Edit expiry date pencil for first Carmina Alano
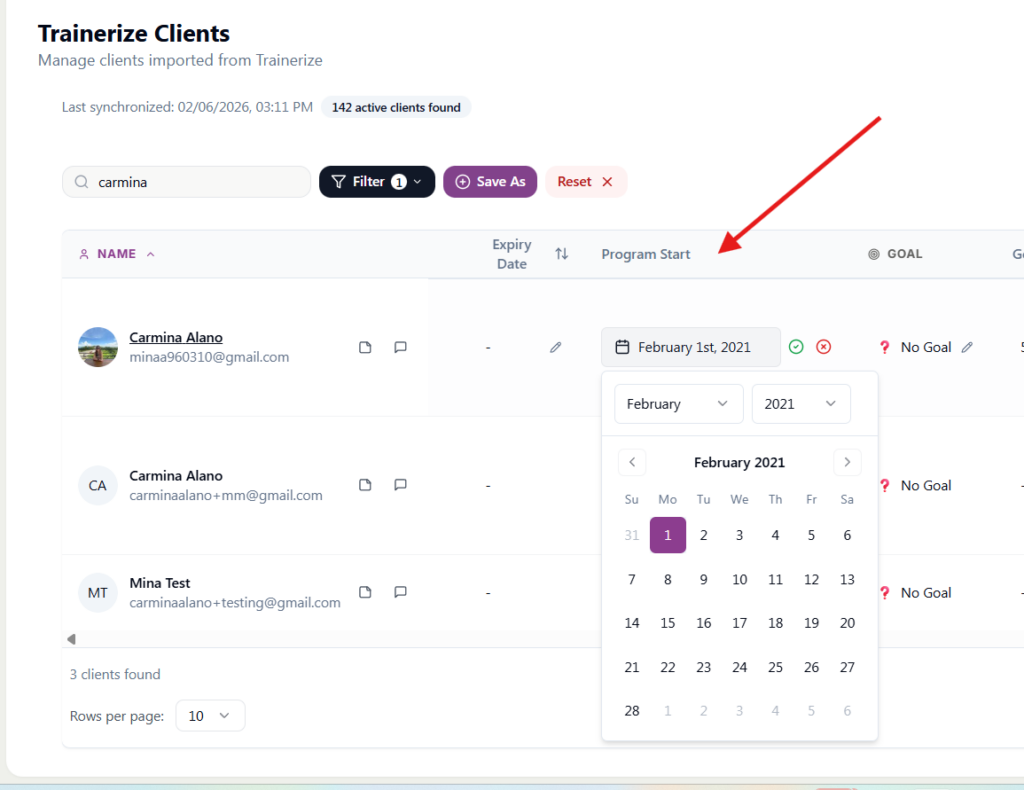The height and width of the screenshot is (790, 1024). [556, 347]
